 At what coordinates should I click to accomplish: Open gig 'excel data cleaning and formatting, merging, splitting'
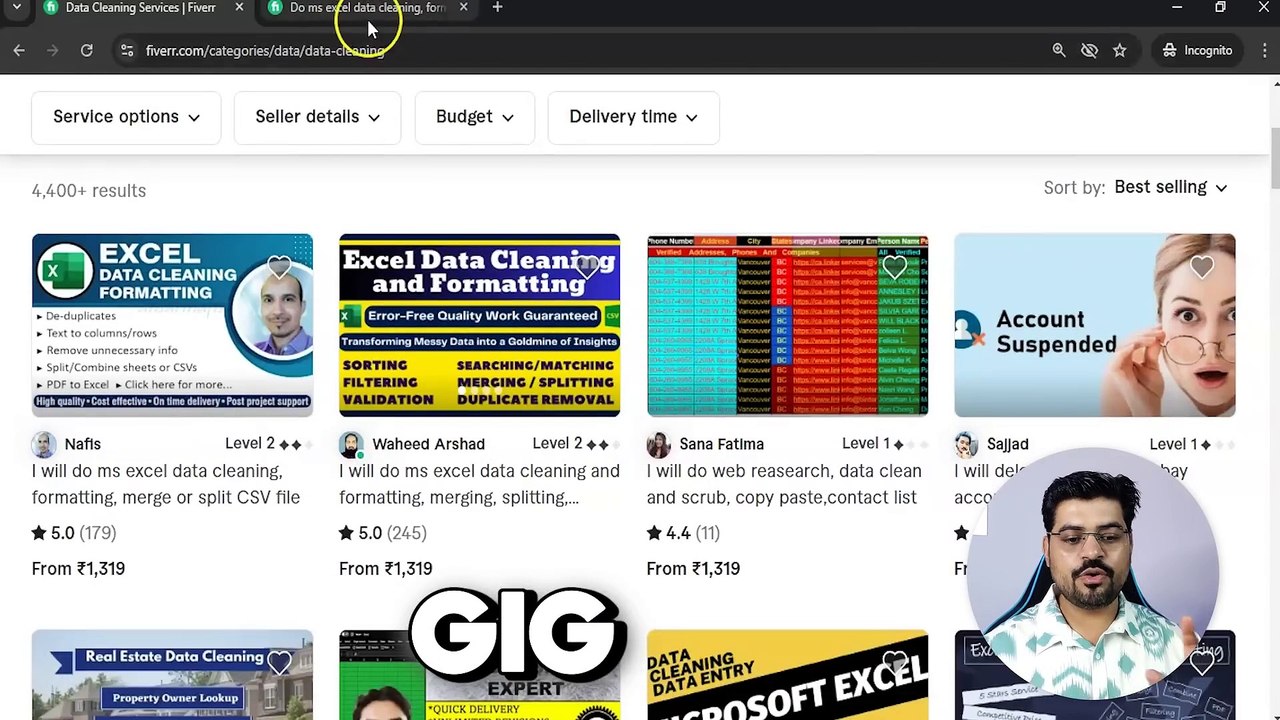pos(479,484)
